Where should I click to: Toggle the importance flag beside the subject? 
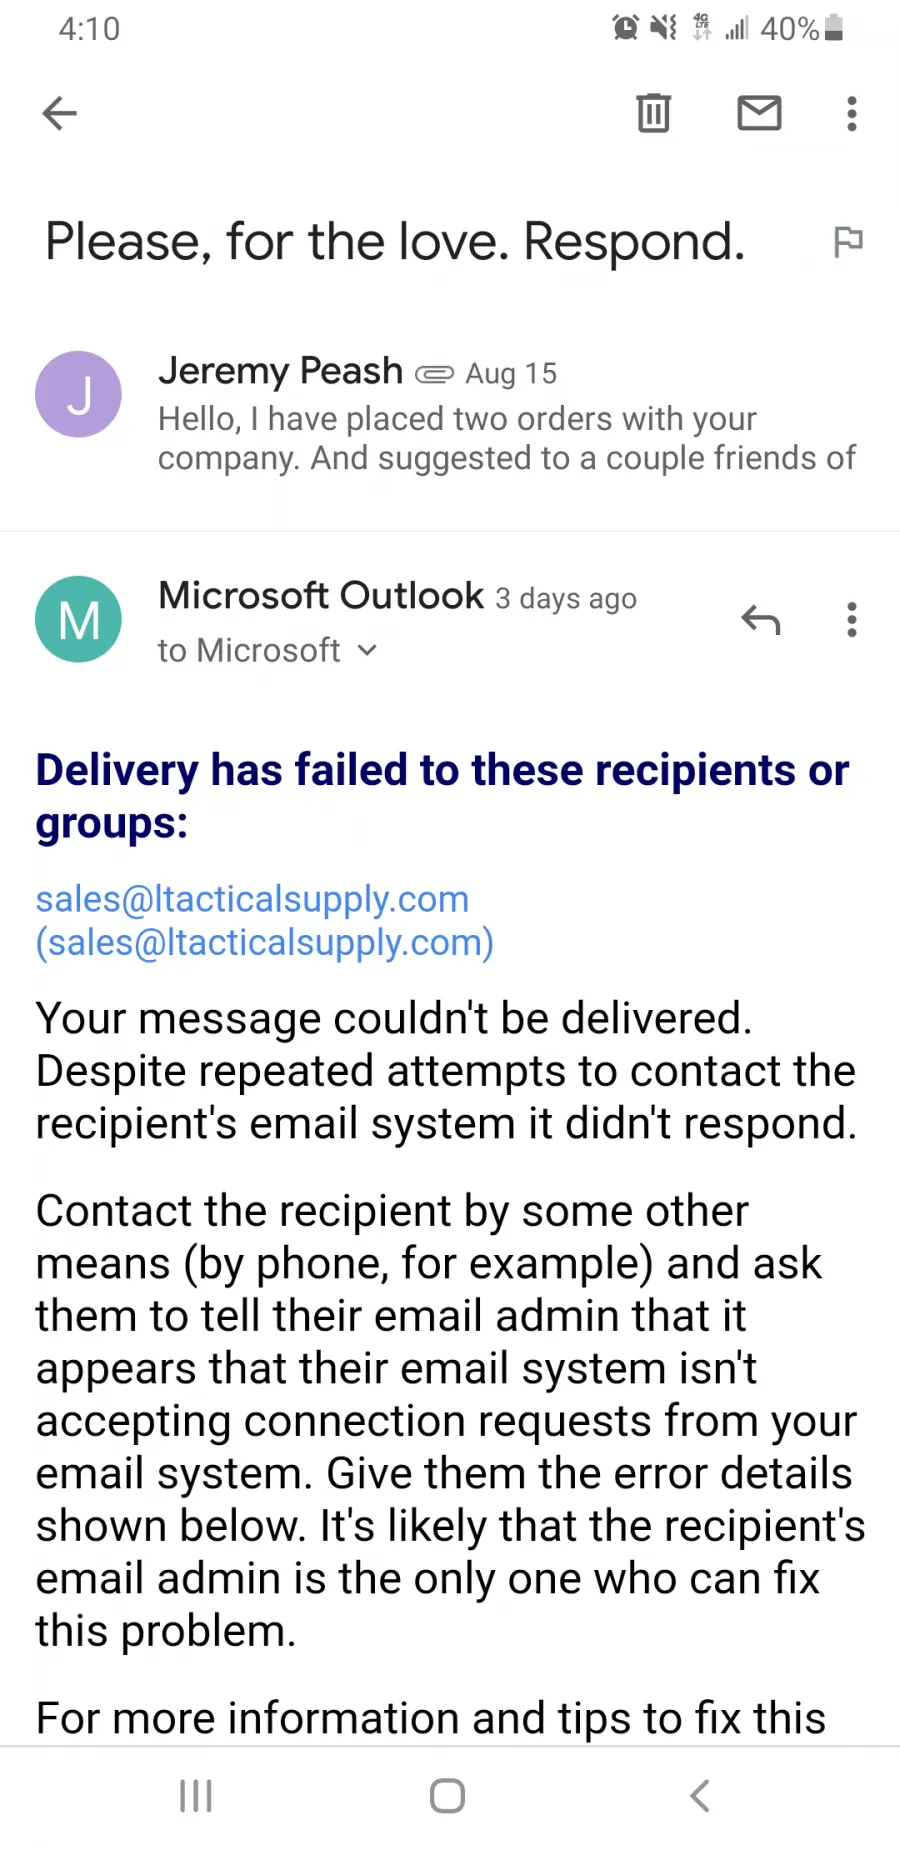pos(848,241)
